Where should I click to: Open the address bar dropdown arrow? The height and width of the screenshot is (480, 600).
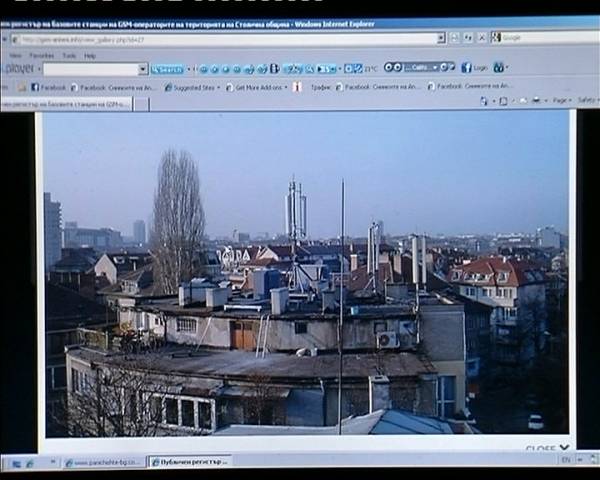pos(440,39)
